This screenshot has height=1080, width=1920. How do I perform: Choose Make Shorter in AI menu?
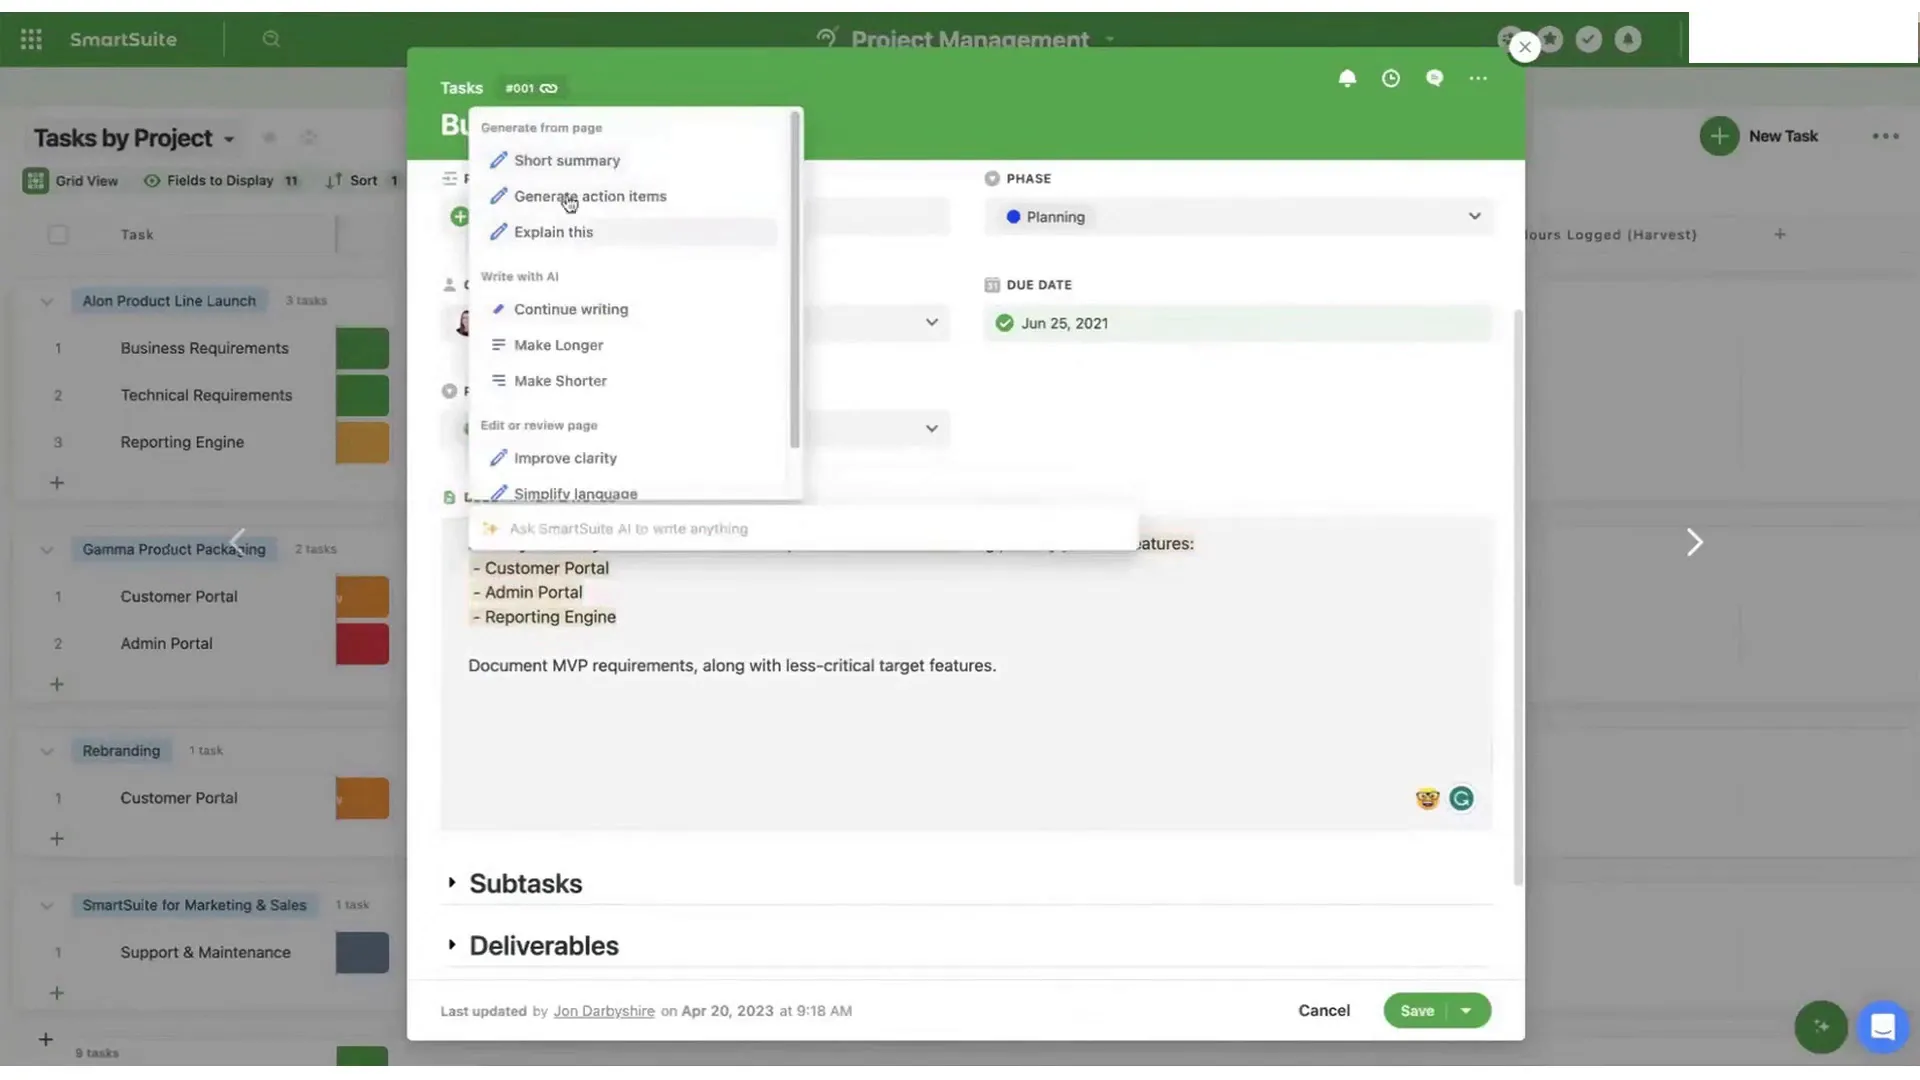[x=559, y=381]
